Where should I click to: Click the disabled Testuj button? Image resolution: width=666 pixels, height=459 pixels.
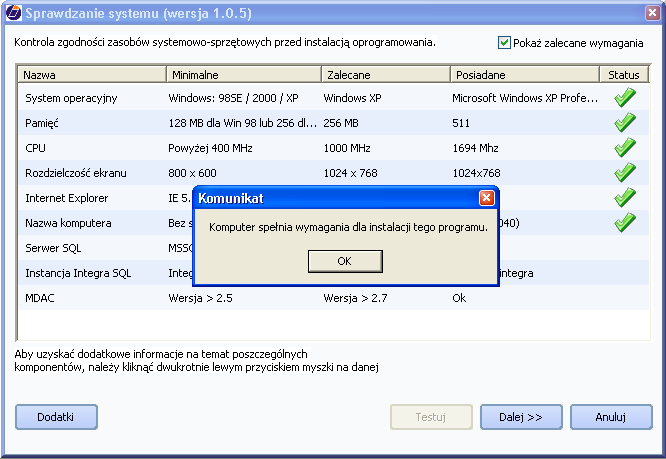tap(431, 417)
